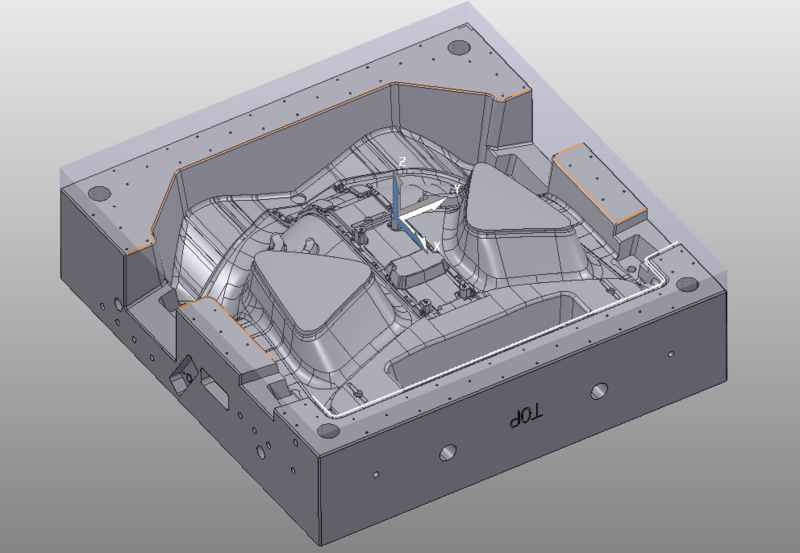Select the rectangular slot cutout on the left side face

click(214, 388)
